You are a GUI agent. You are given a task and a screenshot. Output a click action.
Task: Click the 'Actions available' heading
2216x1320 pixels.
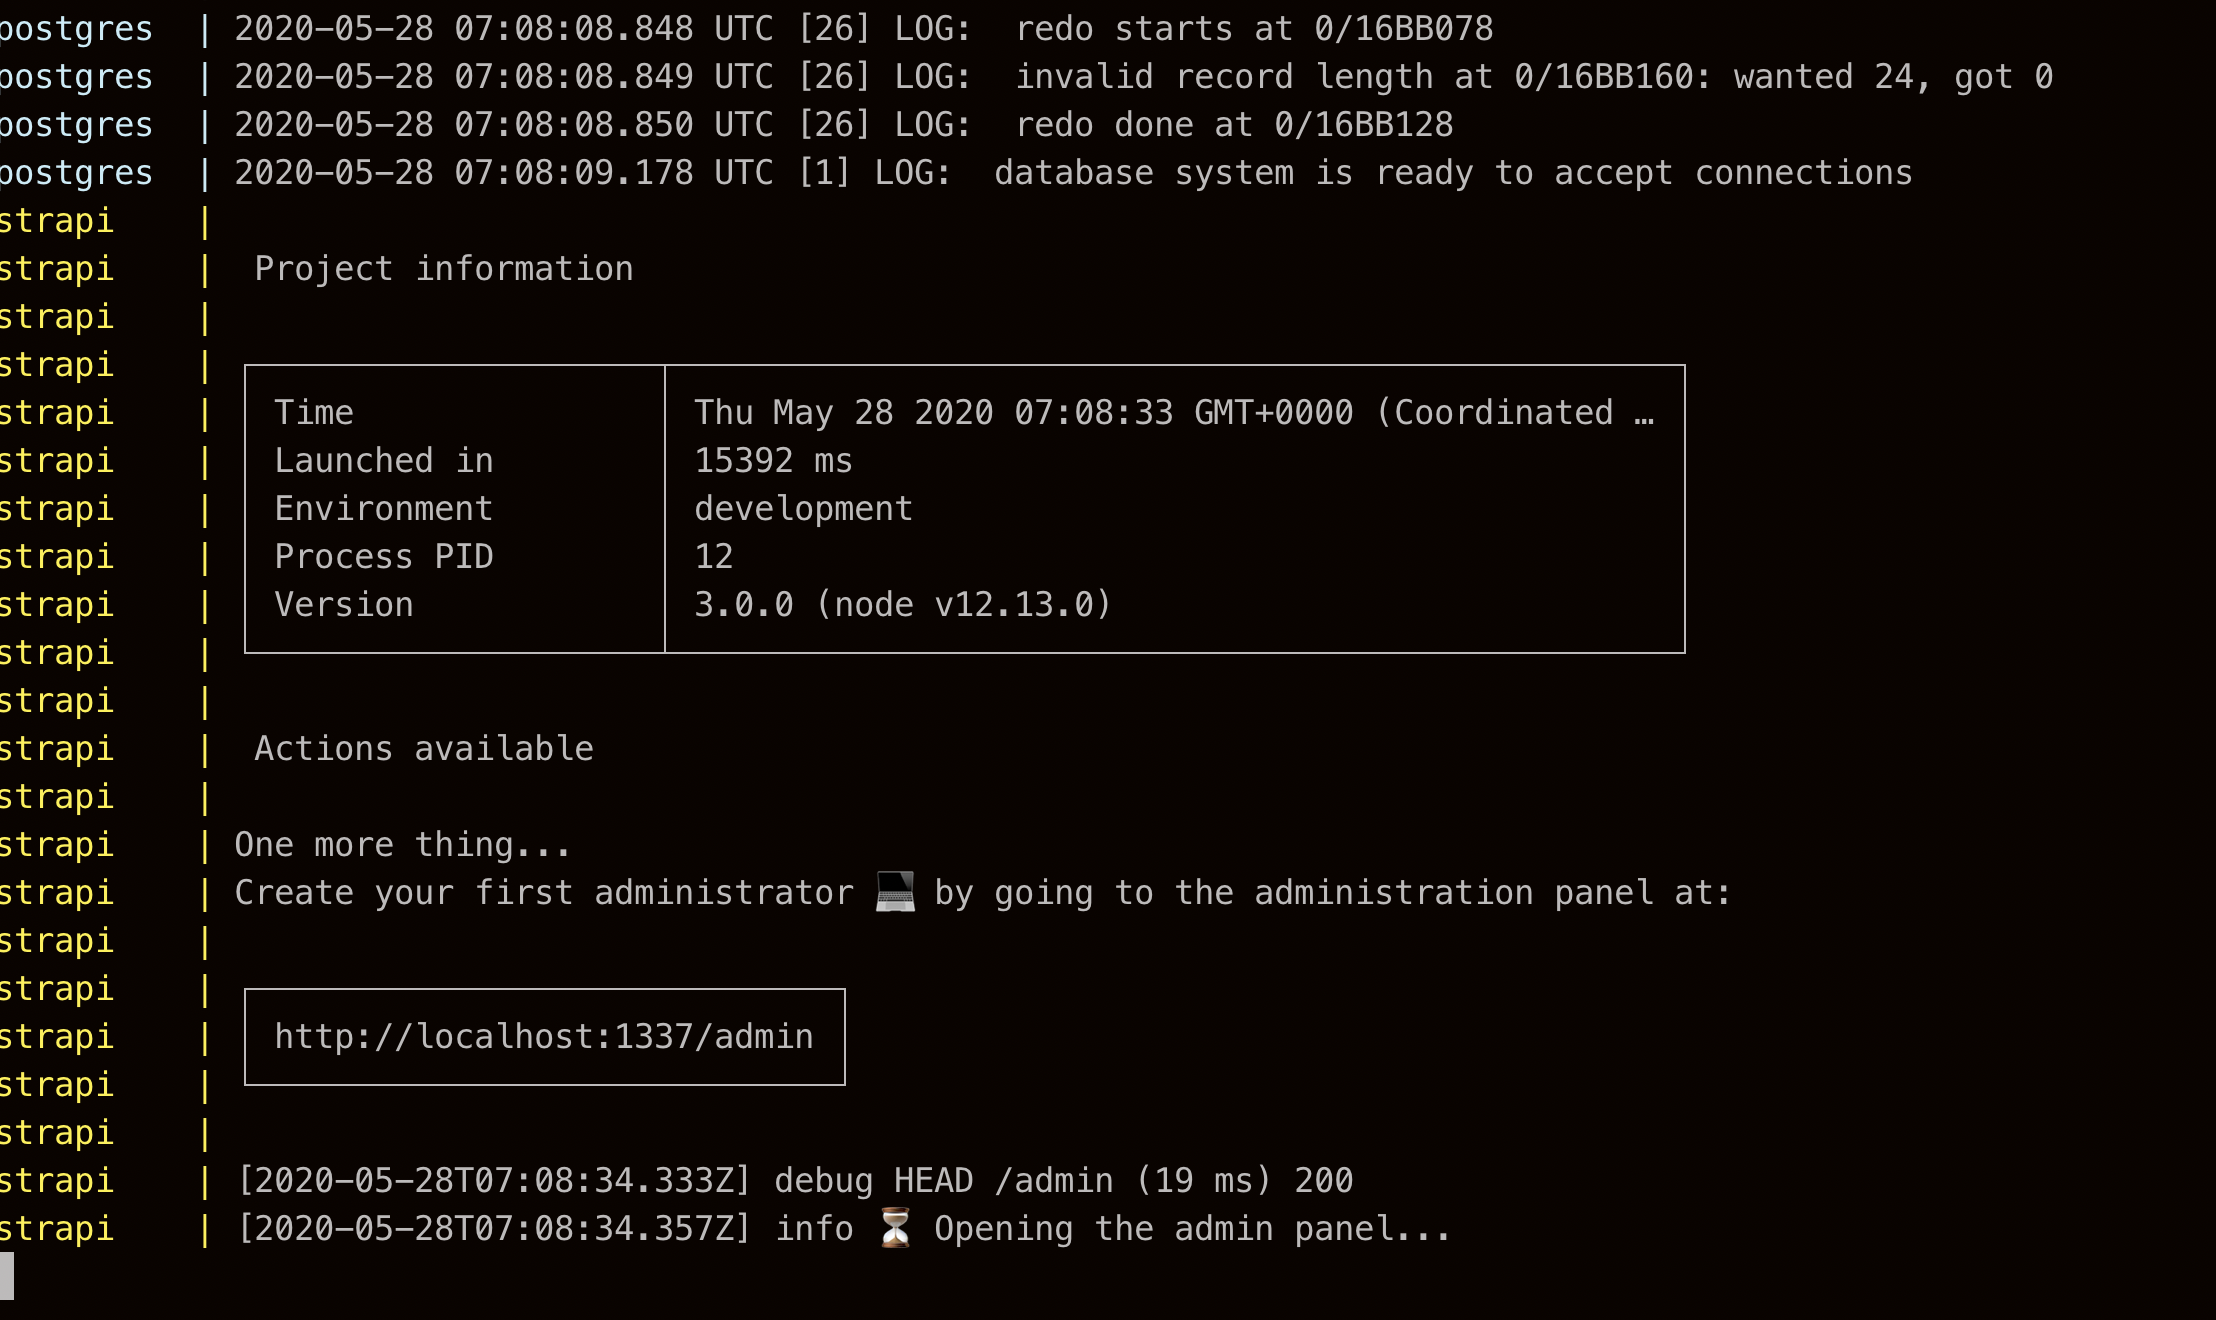pyautogui.click(x=424, y=749)
